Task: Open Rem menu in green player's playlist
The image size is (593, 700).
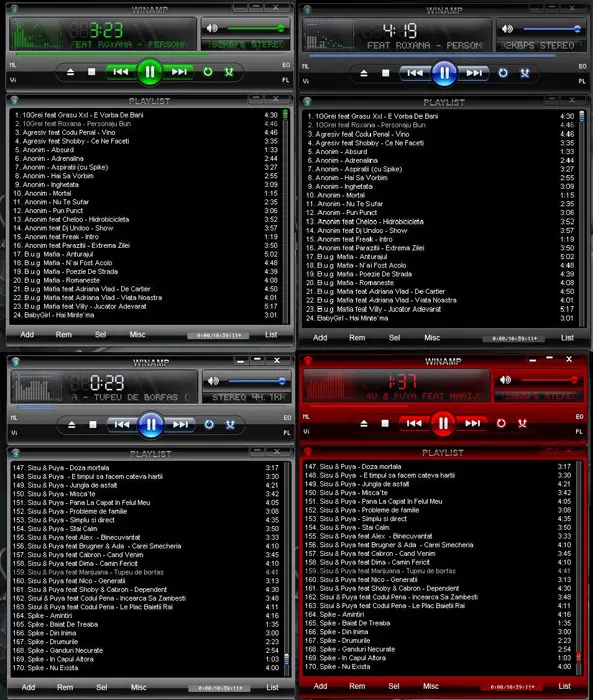Action: (64, 334)
